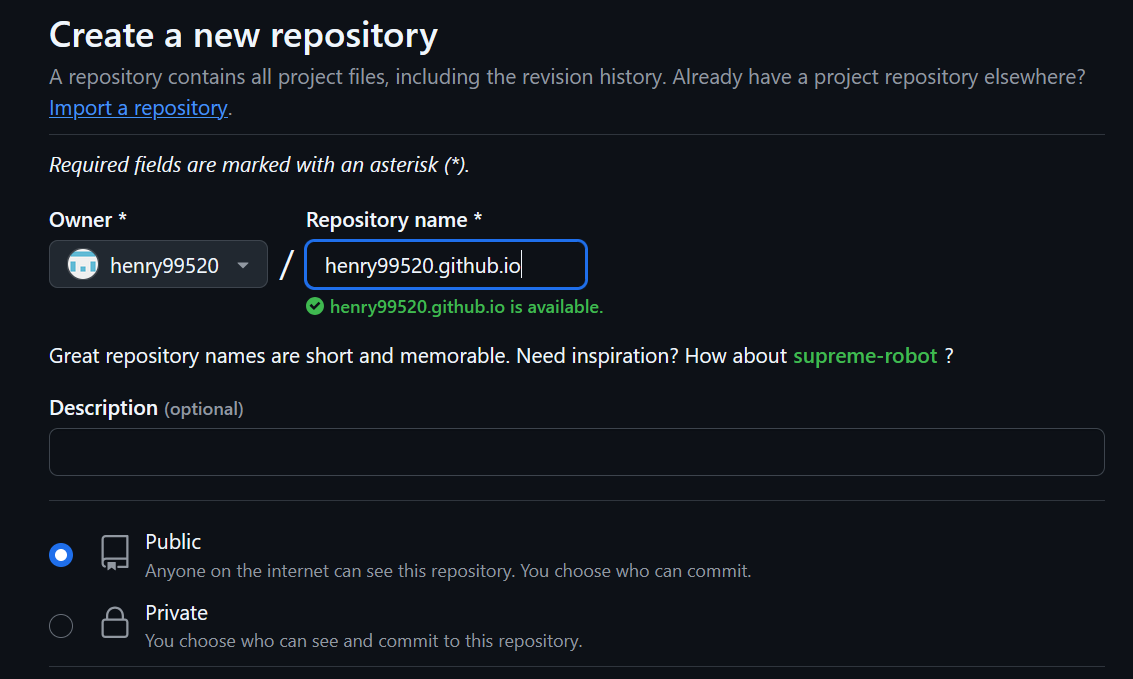Focus the Repository name text field

point(445,265)
